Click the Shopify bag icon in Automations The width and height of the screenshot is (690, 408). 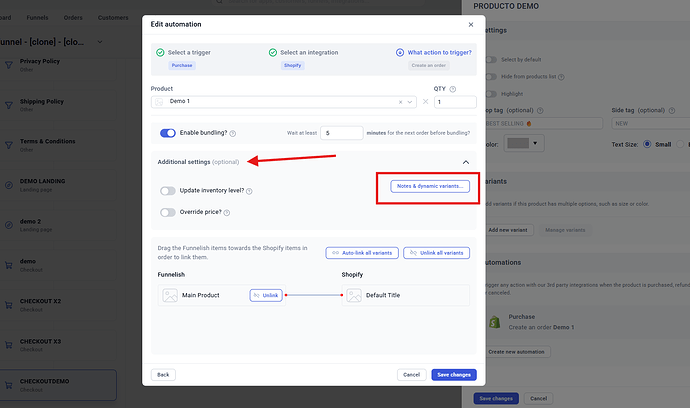click(493, 321)
